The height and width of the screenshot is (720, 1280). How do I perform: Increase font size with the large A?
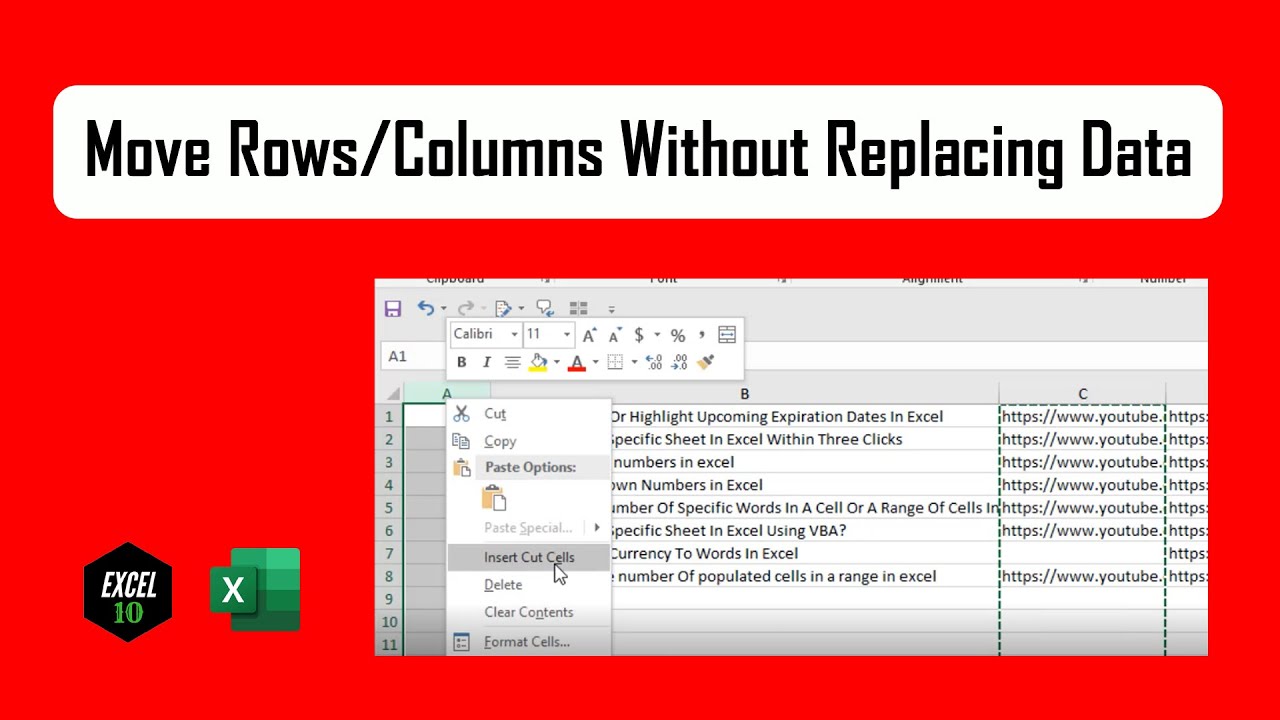click(x=590, y=335)
